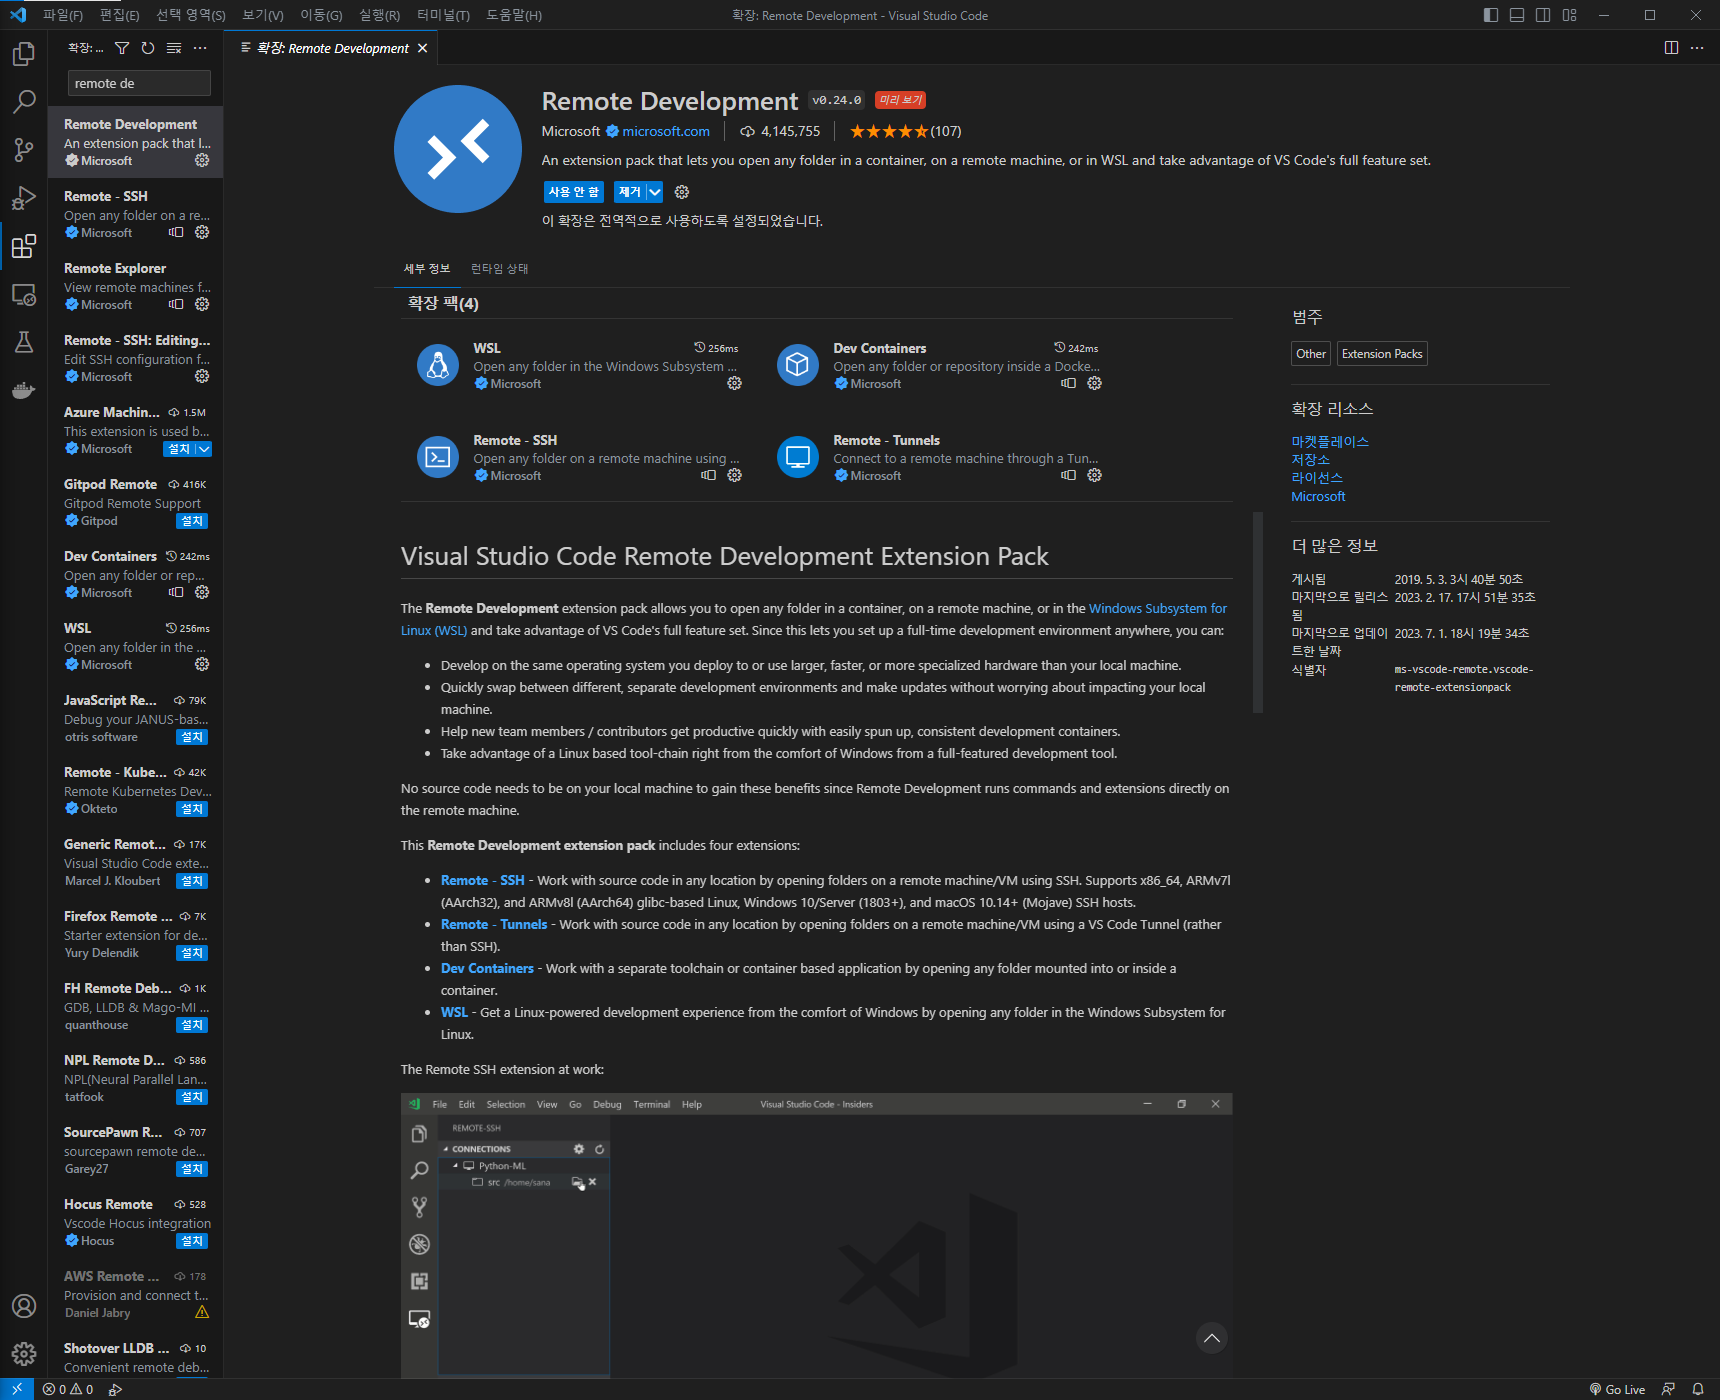Click Remote SSH demo screenshot
Viewport: 1720px width, 1400px height.
coord(816,1235)
